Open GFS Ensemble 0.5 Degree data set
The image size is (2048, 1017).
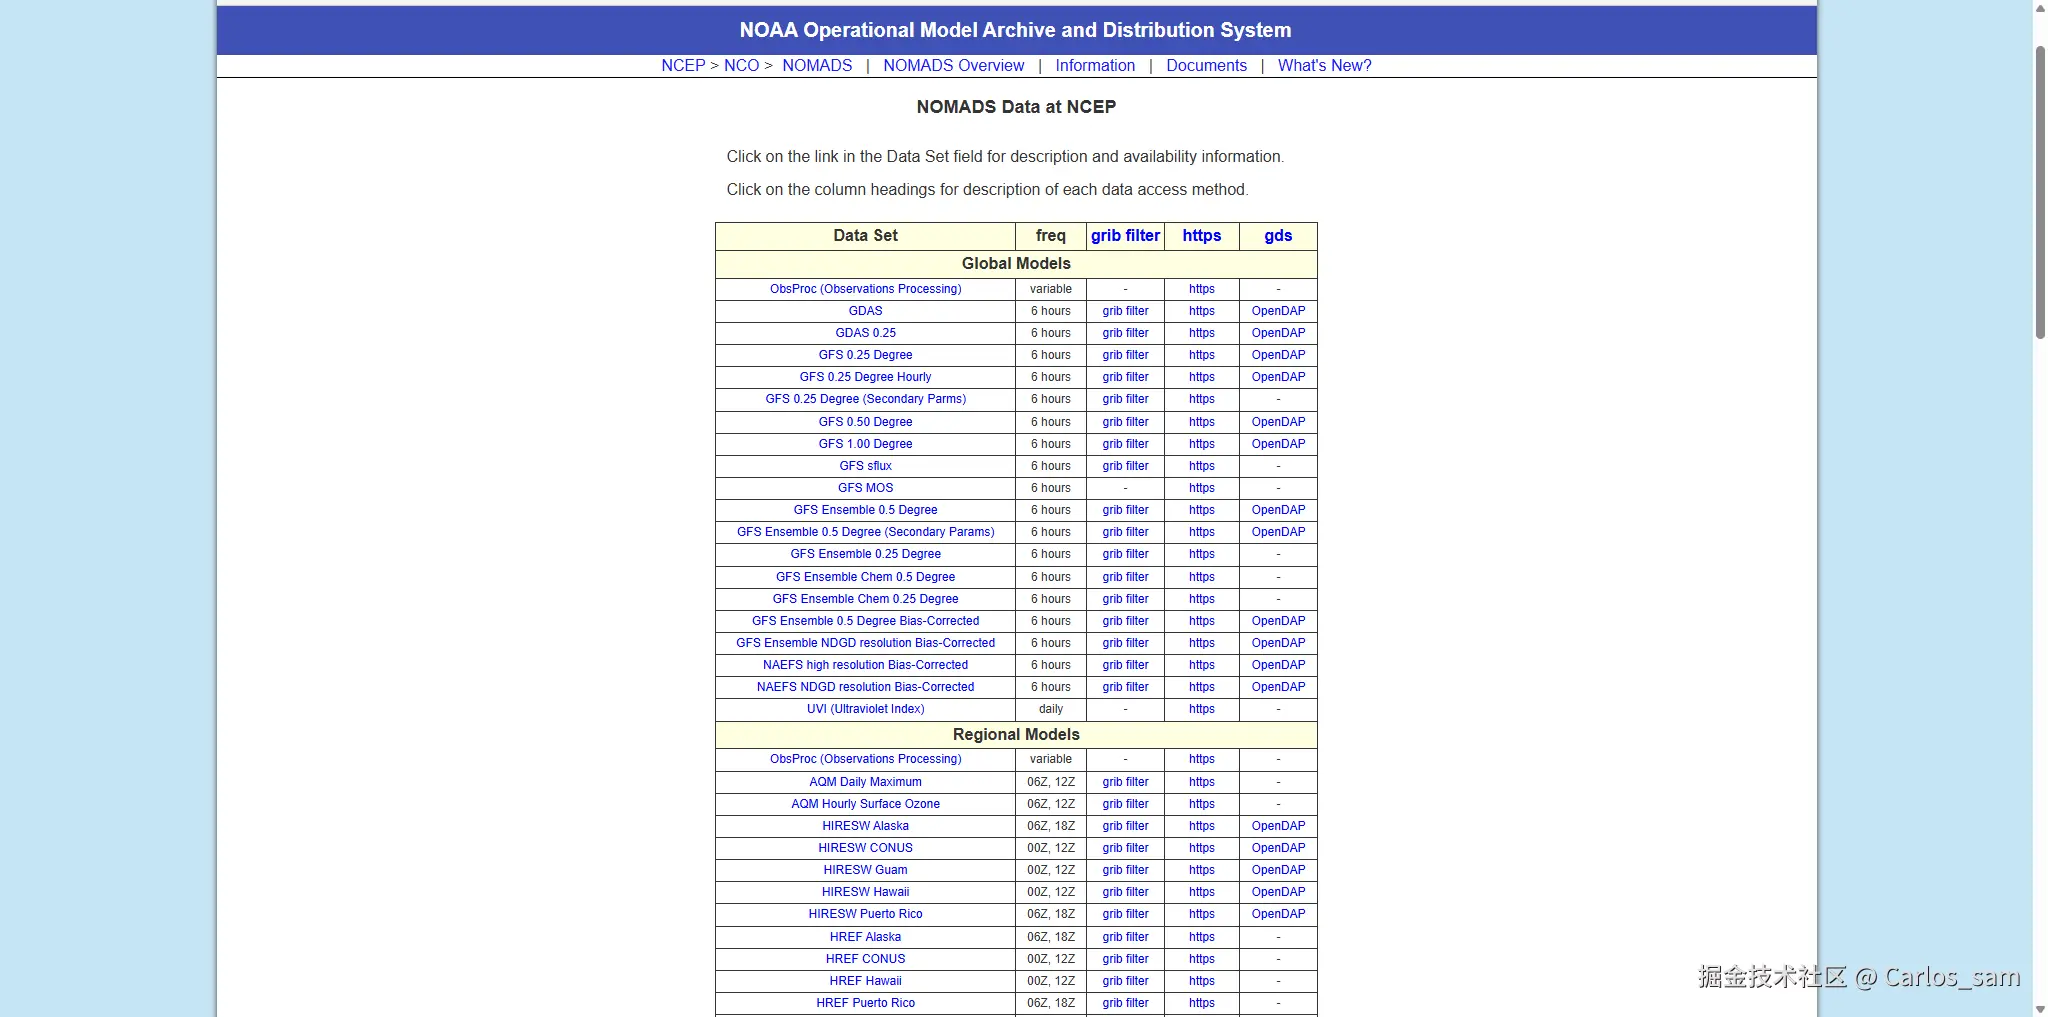click(x=866, y=510)
